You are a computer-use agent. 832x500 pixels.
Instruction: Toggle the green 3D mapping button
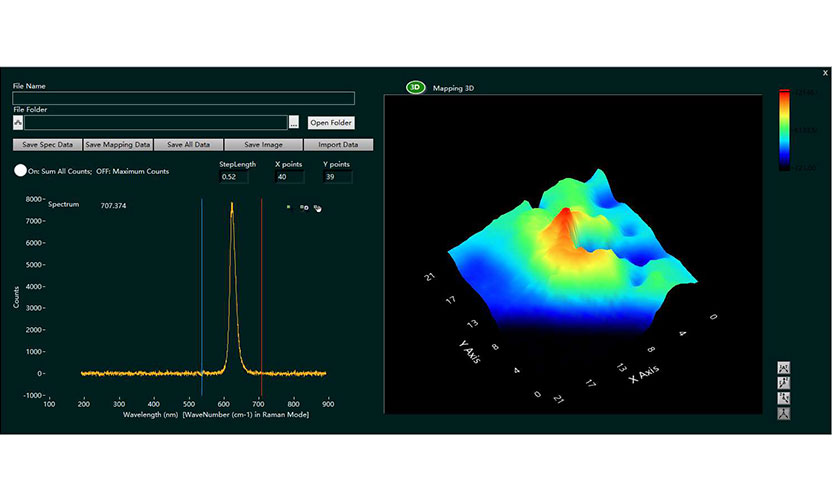[416, 88]
